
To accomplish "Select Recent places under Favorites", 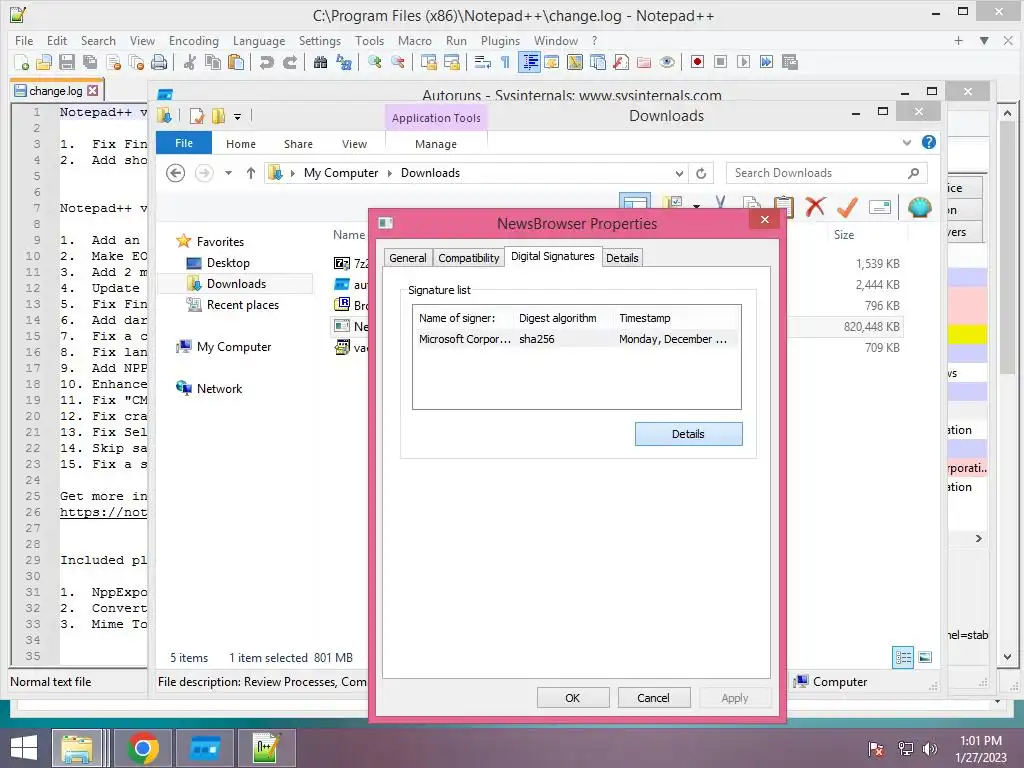I will 242,305.
